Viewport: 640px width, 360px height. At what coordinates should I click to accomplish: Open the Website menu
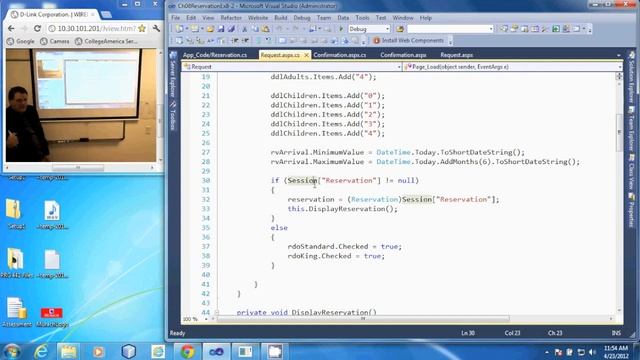(258, 18)
